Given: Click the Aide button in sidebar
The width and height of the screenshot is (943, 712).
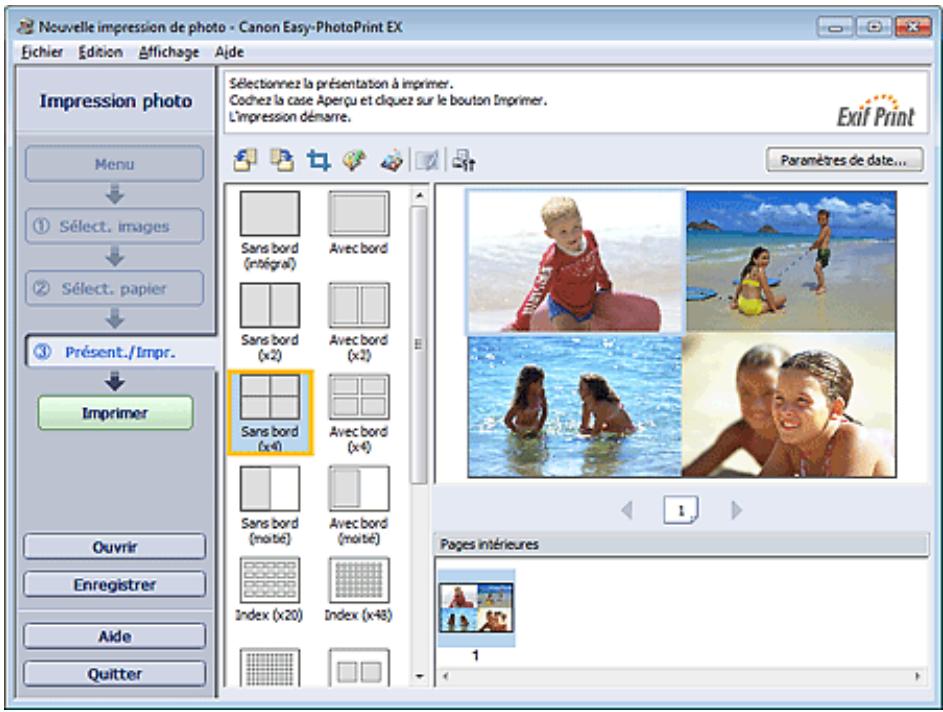Looking at the screenshot, I should coord(114,636).
